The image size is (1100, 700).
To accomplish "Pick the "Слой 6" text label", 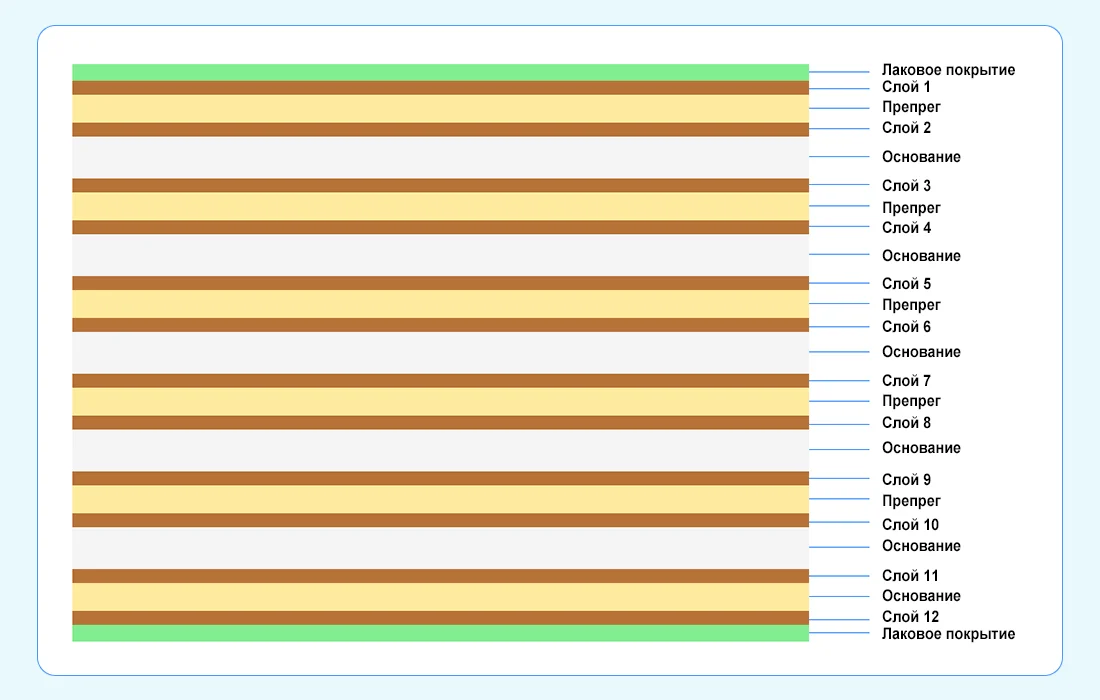I will [906, 327].
